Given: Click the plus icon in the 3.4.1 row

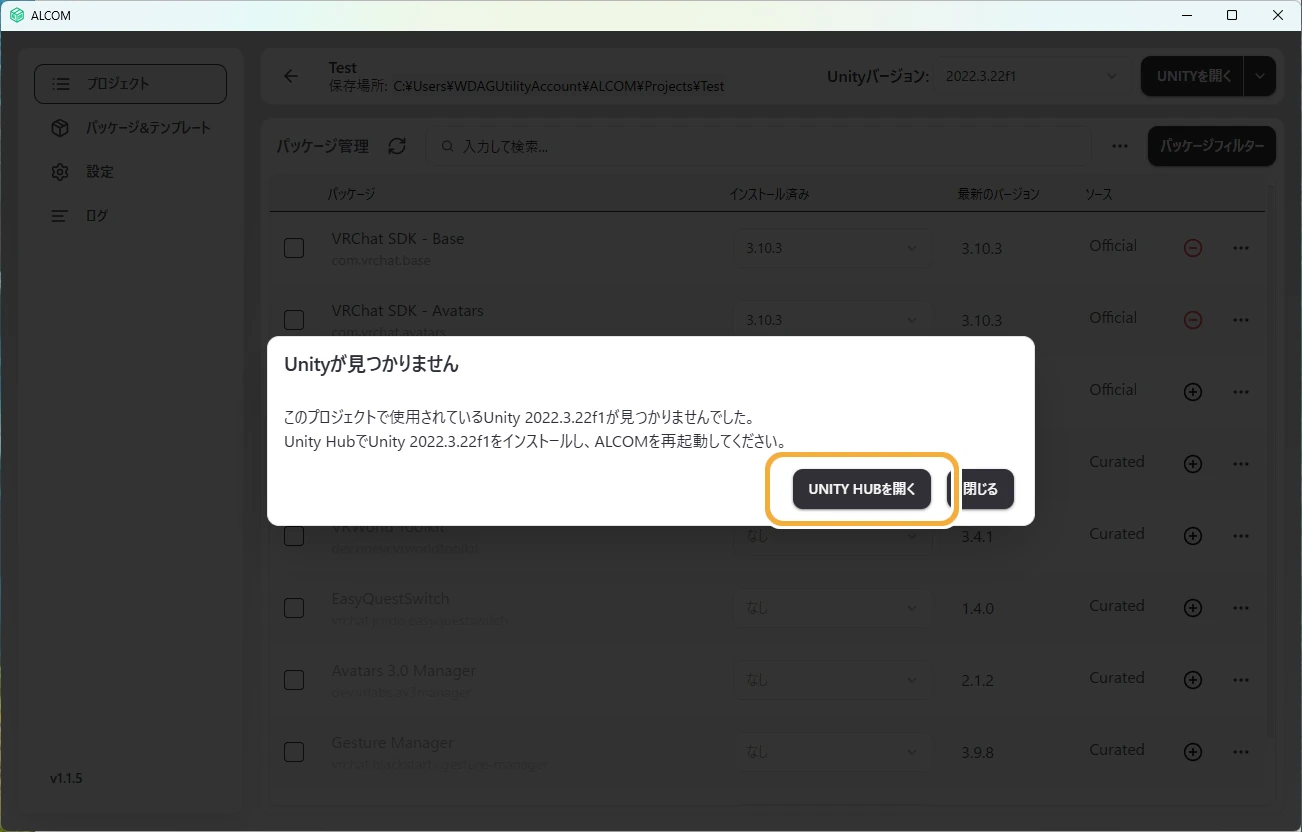Looking at the screenshot, I should pos(1192,536).
